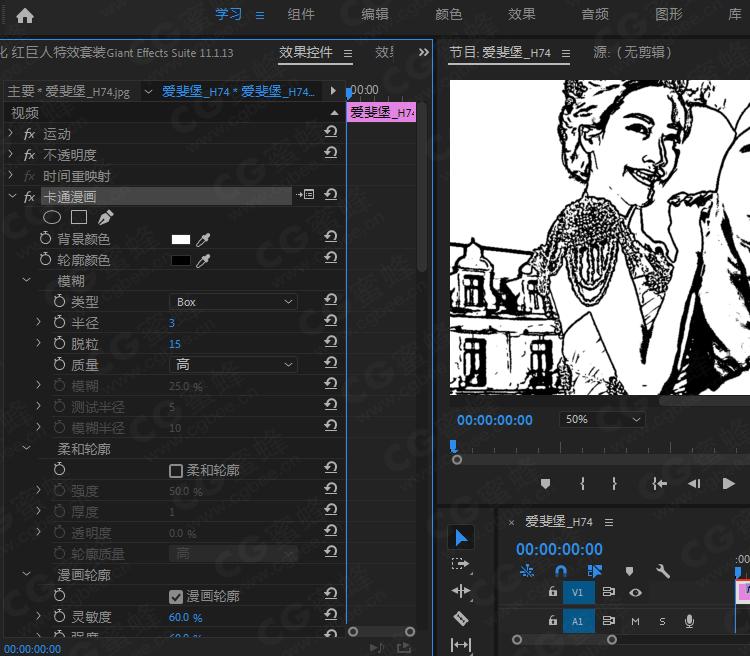Screen dimensions: 750x656
Task: Reset the 半径 parameter
Action: click(x=331, y=321)
